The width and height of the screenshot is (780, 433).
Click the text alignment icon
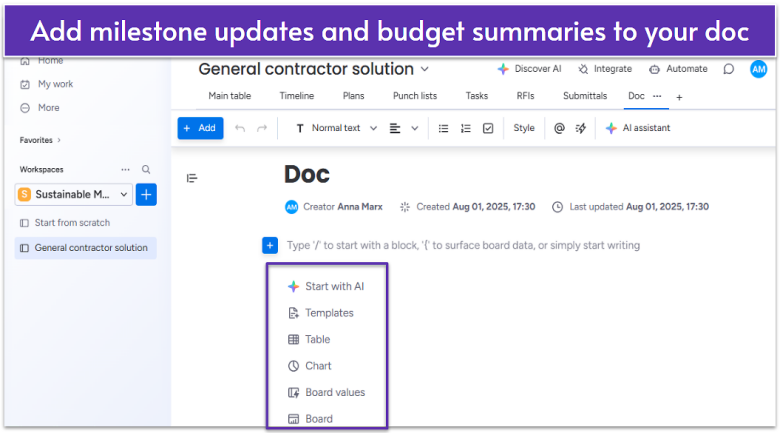395,128
